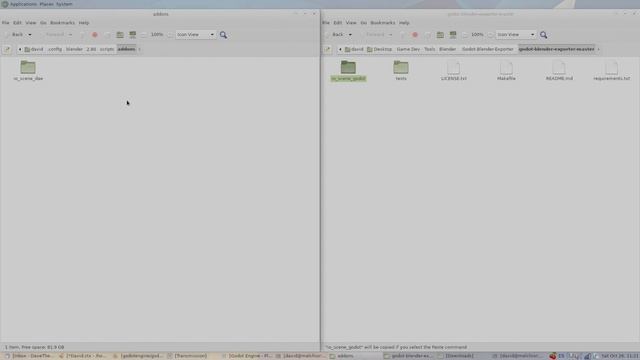Screen dimensions: 640x360
Task: Switch to Godot Engine taskbar item
Action: 247,356
